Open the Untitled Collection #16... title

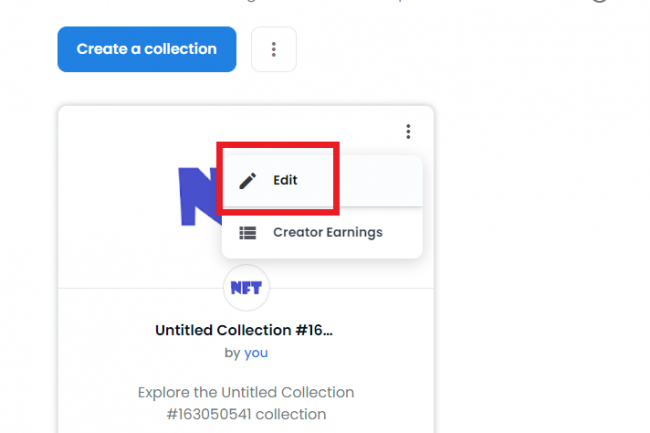(244, 330)
